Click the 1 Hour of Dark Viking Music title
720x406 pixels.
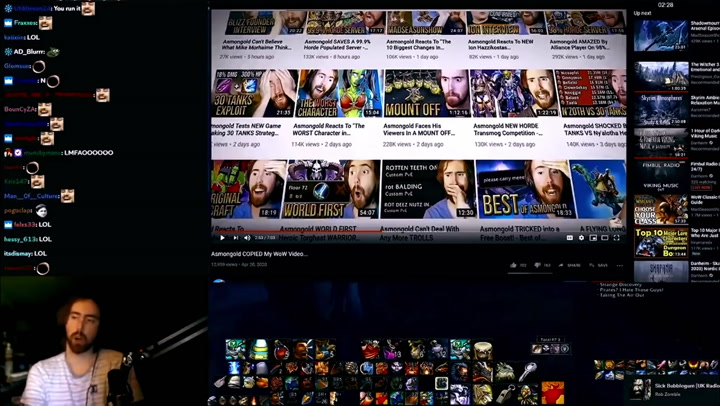point(705,134)
